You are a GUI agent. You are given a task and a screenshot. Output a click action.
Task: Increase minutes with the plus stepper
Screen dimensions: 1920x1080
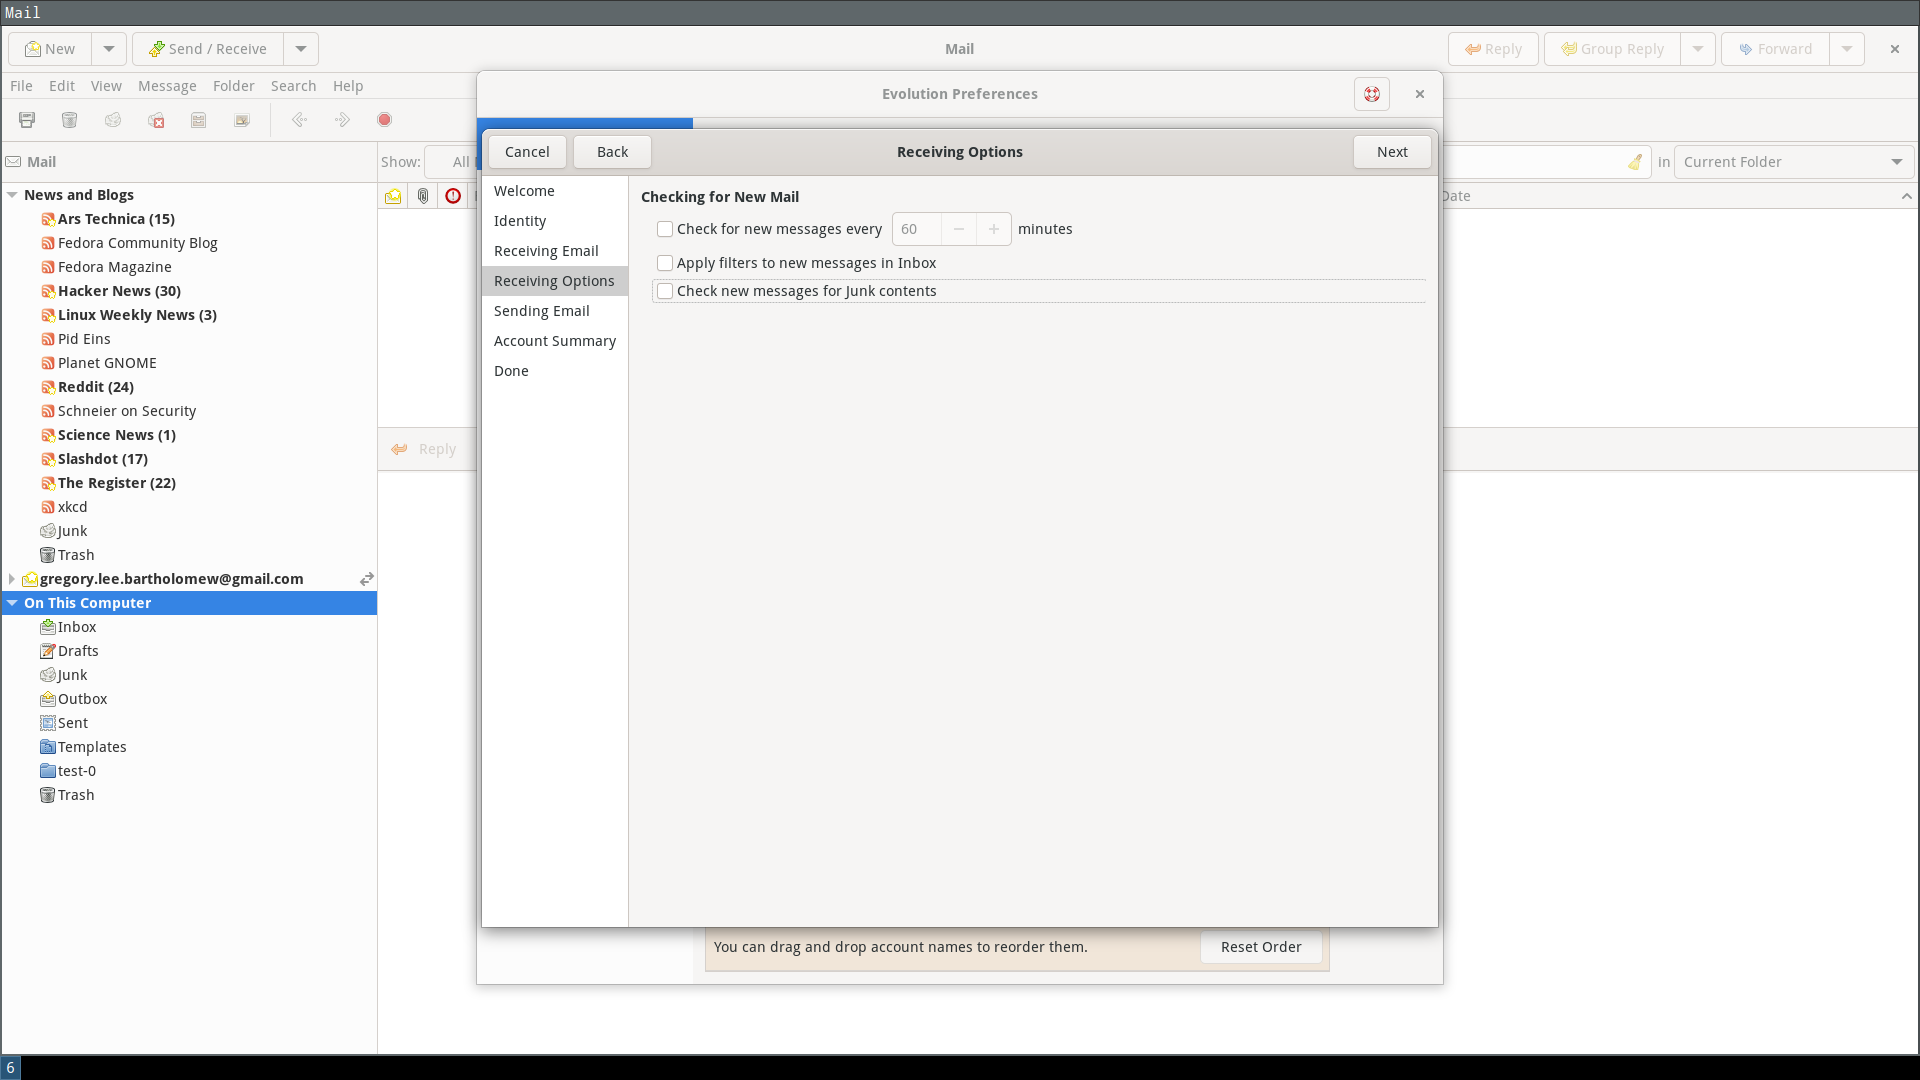[993, 229]
